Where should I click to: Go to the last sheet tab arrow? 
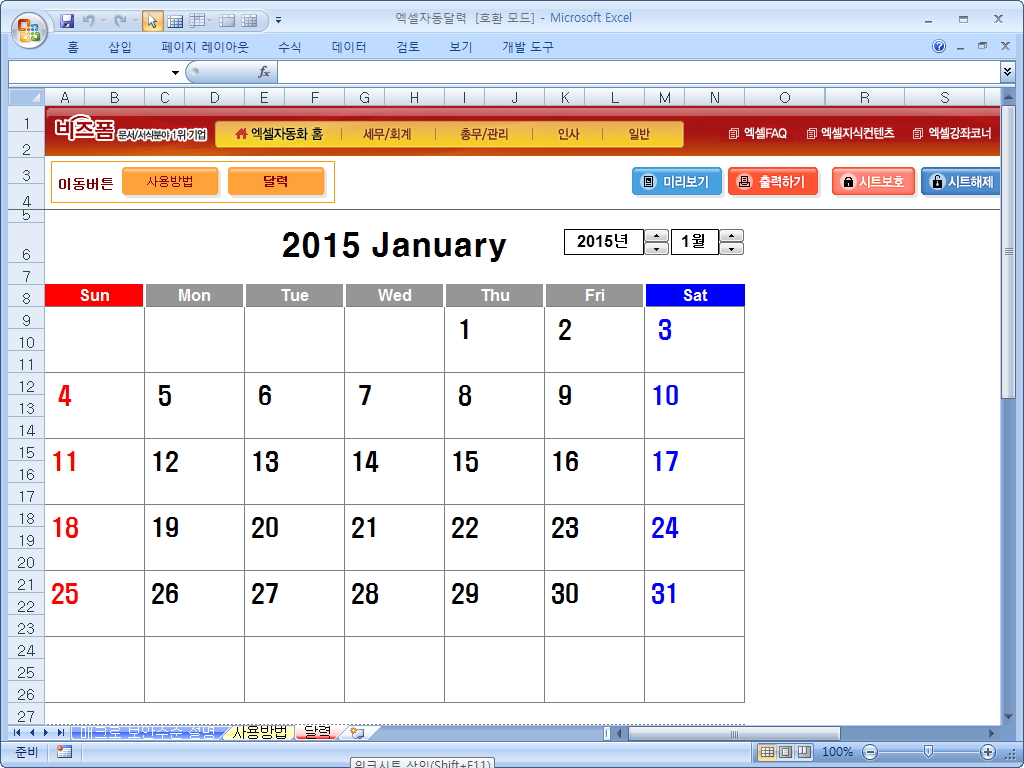pos(60,733)
